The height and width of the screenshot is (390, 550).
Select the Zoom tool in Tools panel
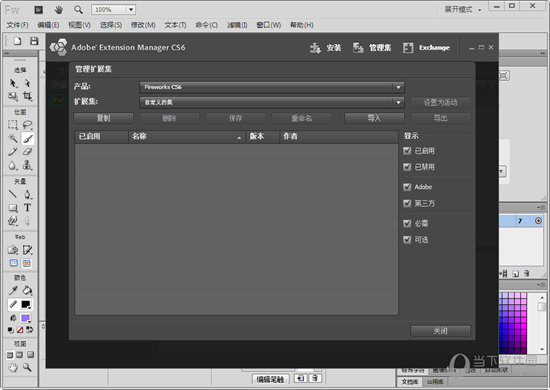[x=27, y=368]
